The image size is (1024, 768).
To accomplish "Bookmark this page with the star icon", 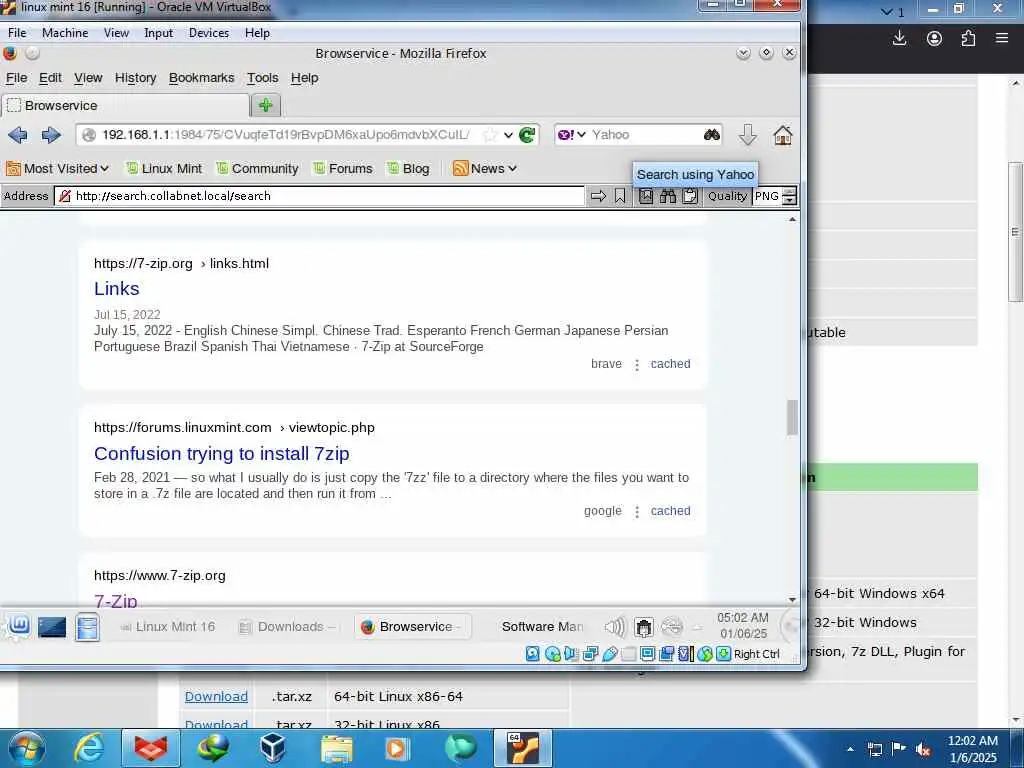I will (x=489, y=135).
